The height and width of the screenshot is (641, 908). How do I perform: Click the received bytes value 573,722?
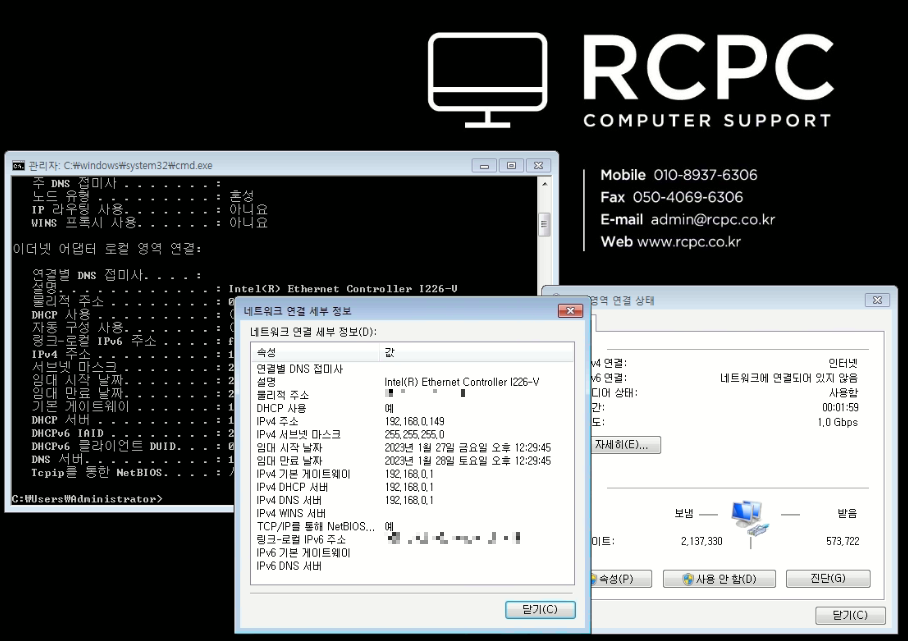(x=843, y=541)
